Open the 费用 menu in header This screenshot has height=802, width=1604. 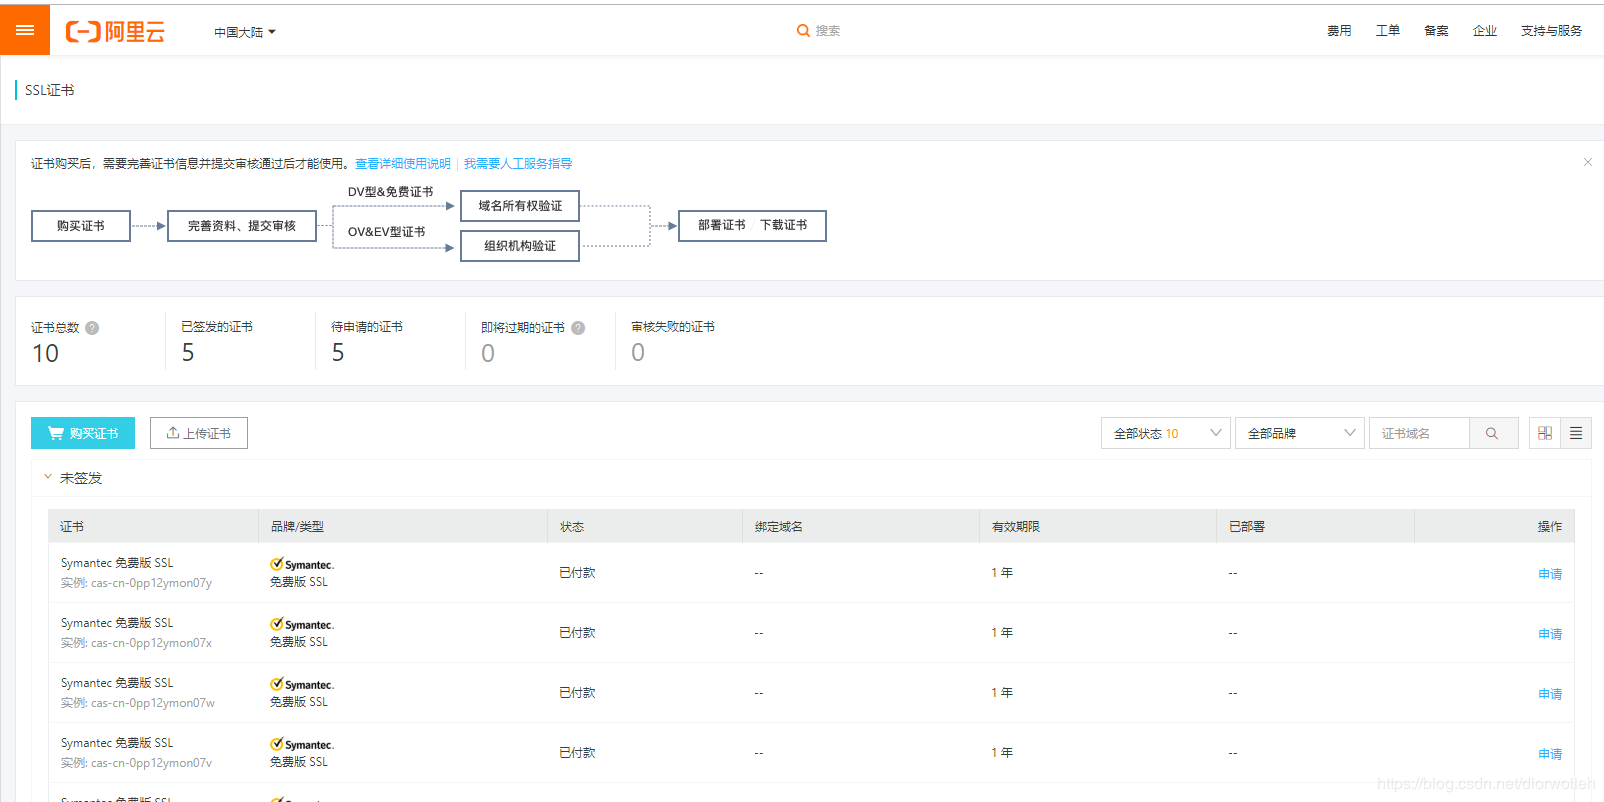[1339, 31]
